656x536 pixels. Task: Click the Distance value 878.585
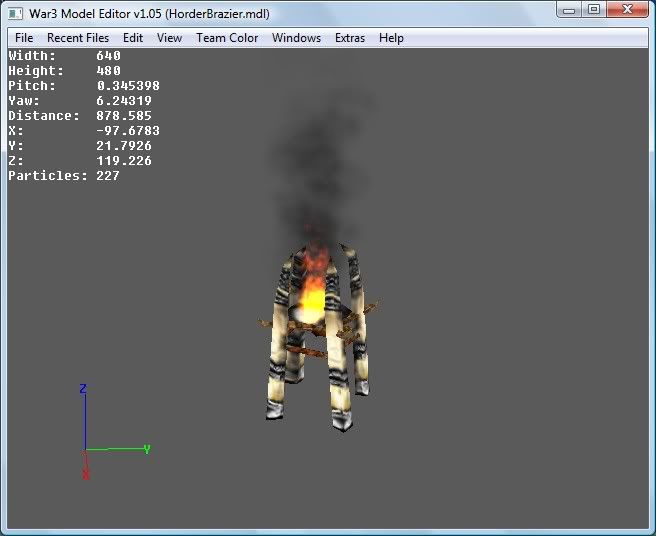pos(124,116)
